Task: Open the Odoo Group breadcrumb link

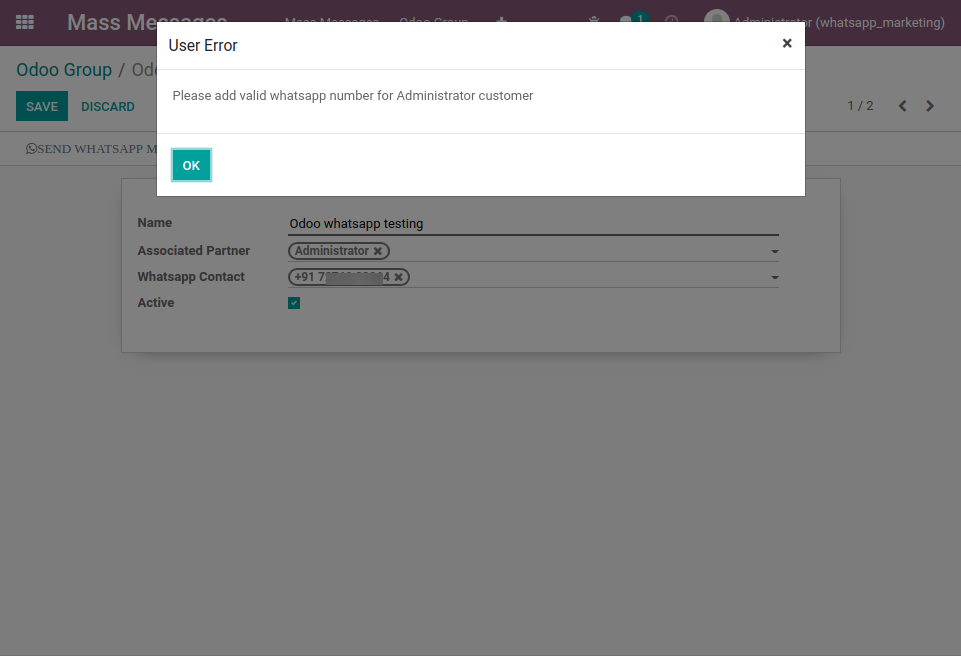Action: tap(64, 70)
